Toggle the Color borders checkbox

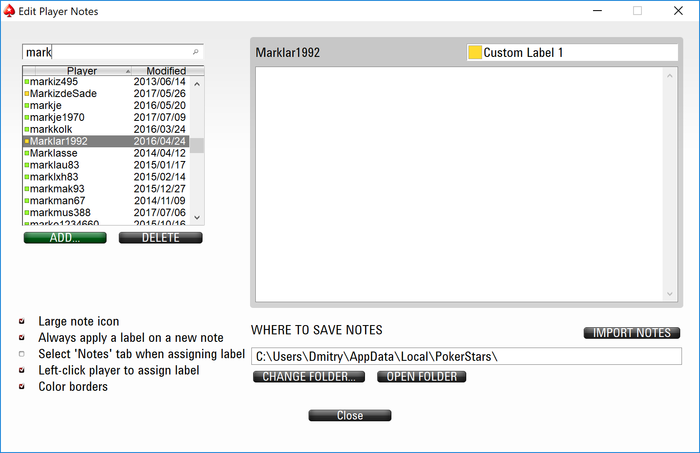(x=21, y=387)
